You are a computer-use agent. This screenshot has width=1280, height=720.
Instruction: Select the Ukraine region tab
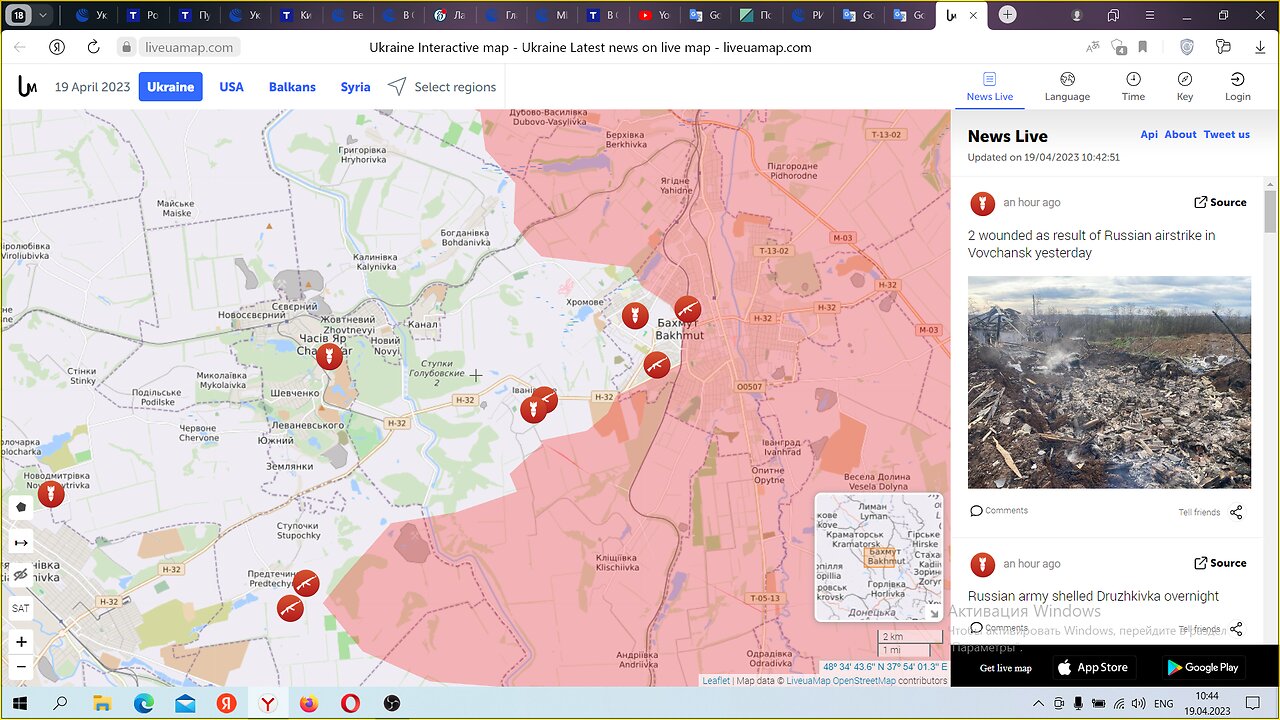[171, 87]
